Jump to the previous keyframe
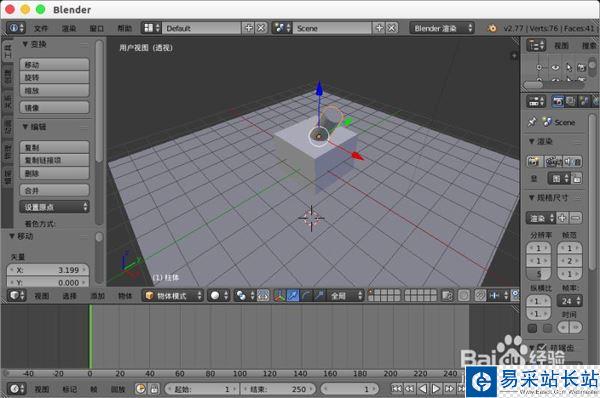The image size is (600, 398). 409,389
